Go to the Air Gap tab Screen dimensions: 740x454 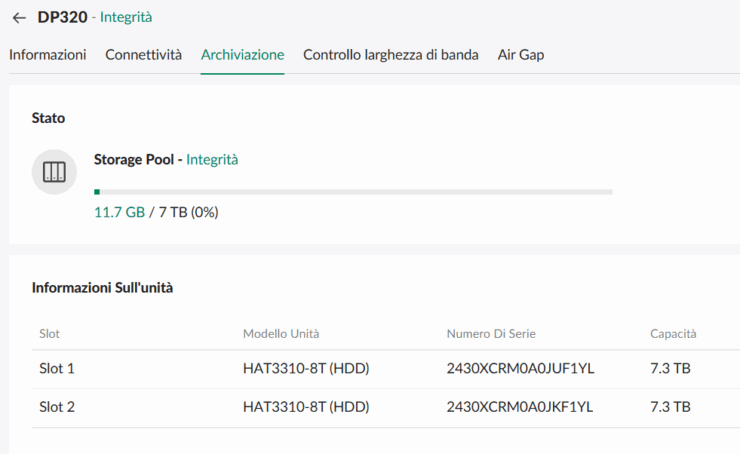coord(520,55)
